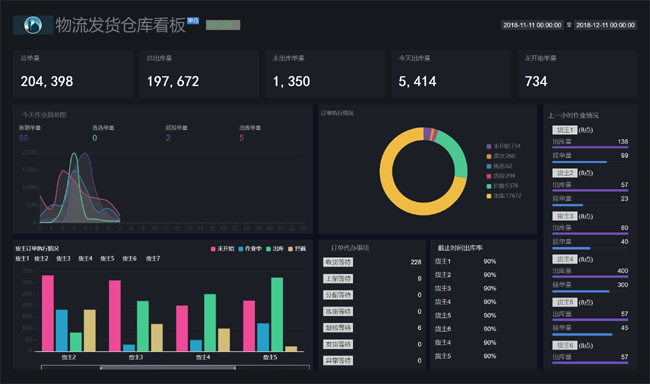Click the 204,398 total orders card
The width and height of the screenshot is (650, 384).
coord(73,74)
